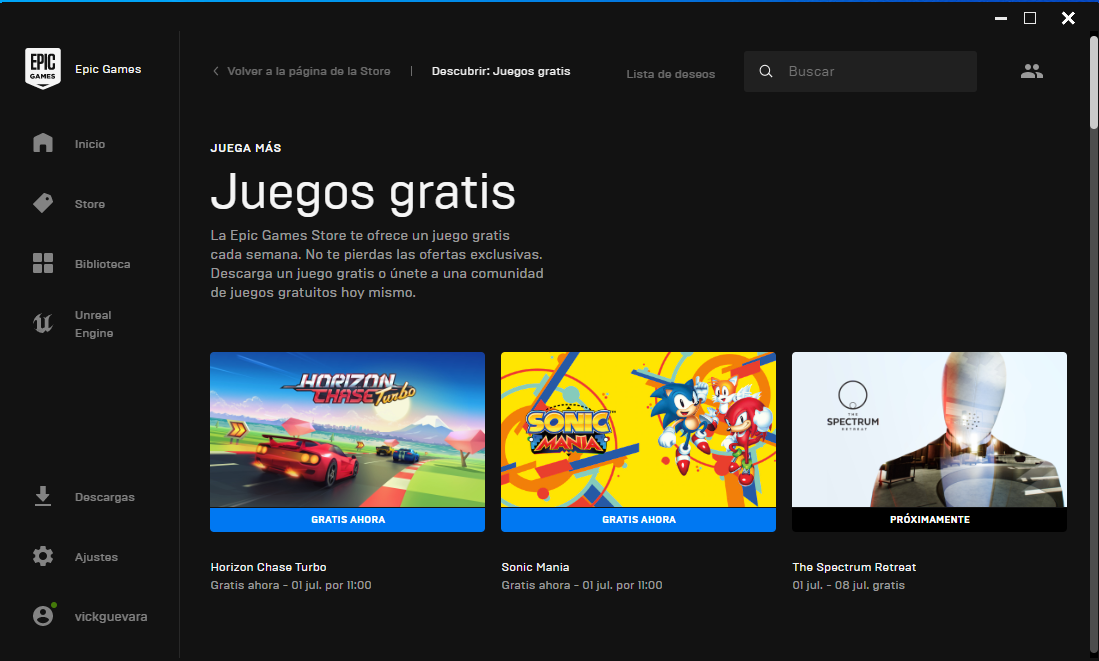Go to Store in the sidebar
Image resolution: width=1099 pixels, height=661 pixels.
click(x=90, y=204)
